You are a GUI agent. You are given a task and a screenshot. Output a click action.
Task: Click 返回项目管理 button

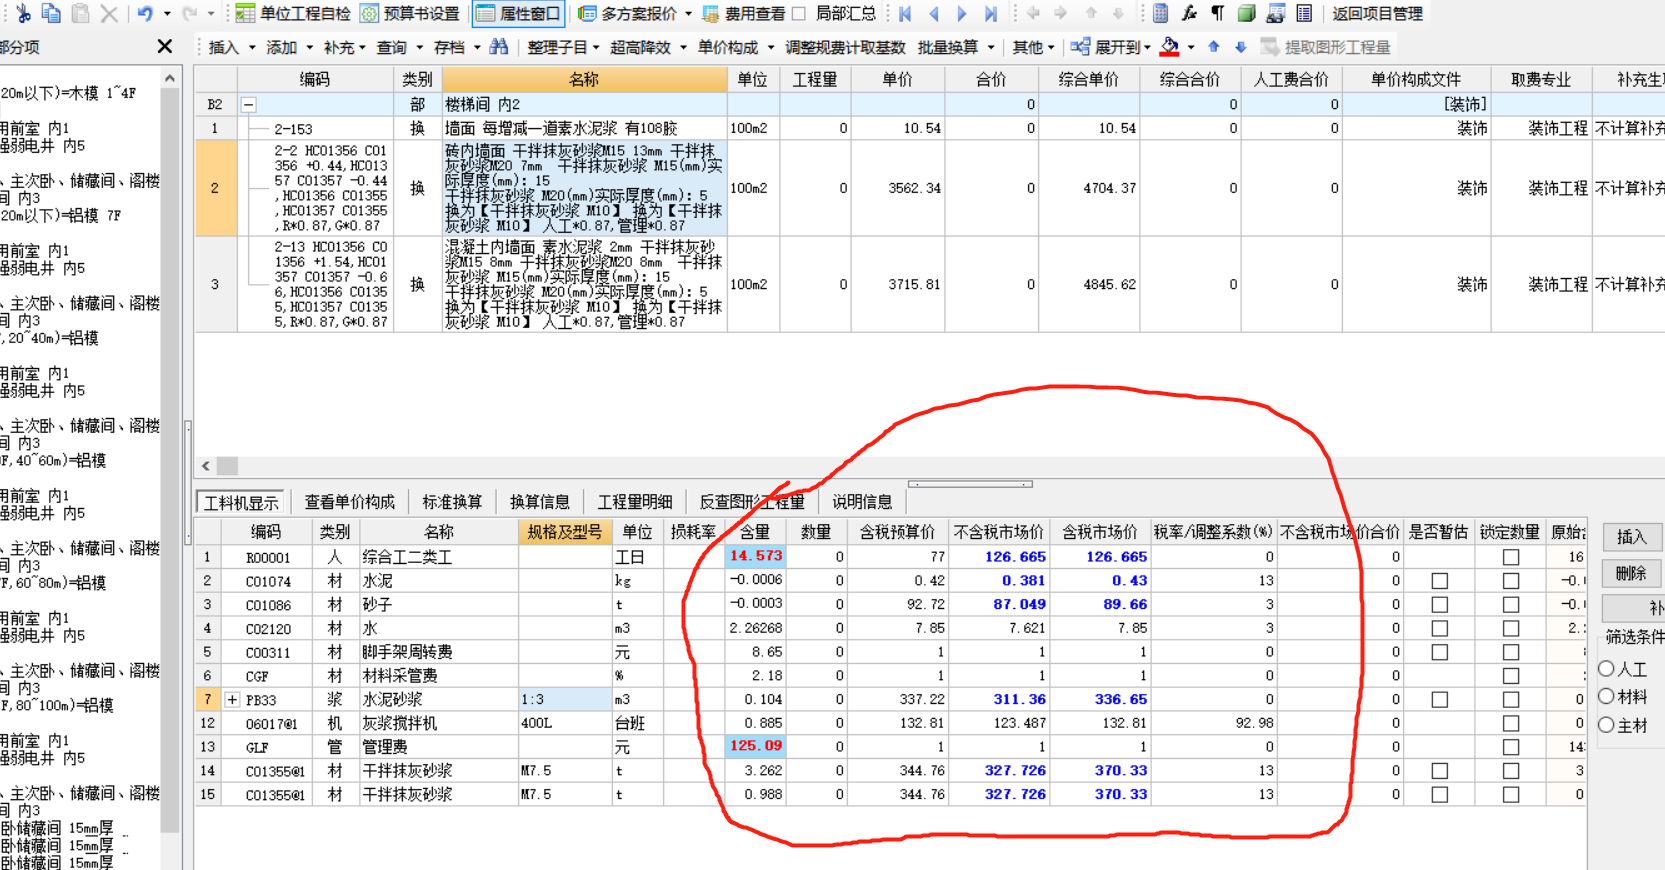point(1377,14)
